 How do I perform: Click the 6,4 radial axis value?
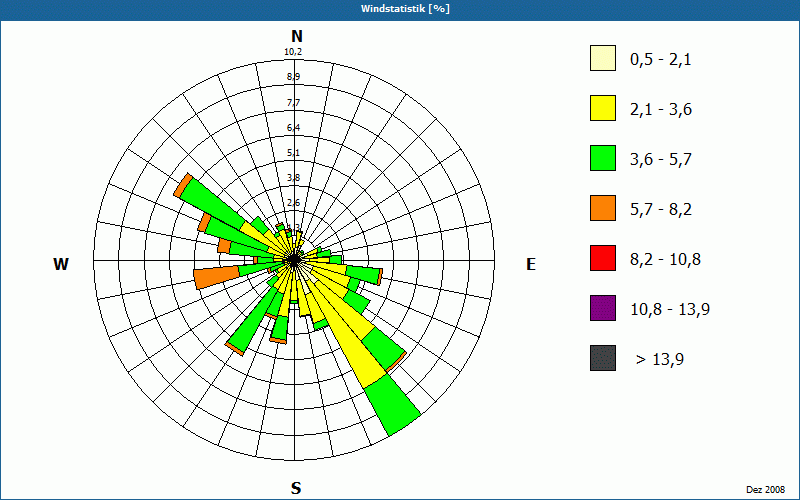point(293,128)
